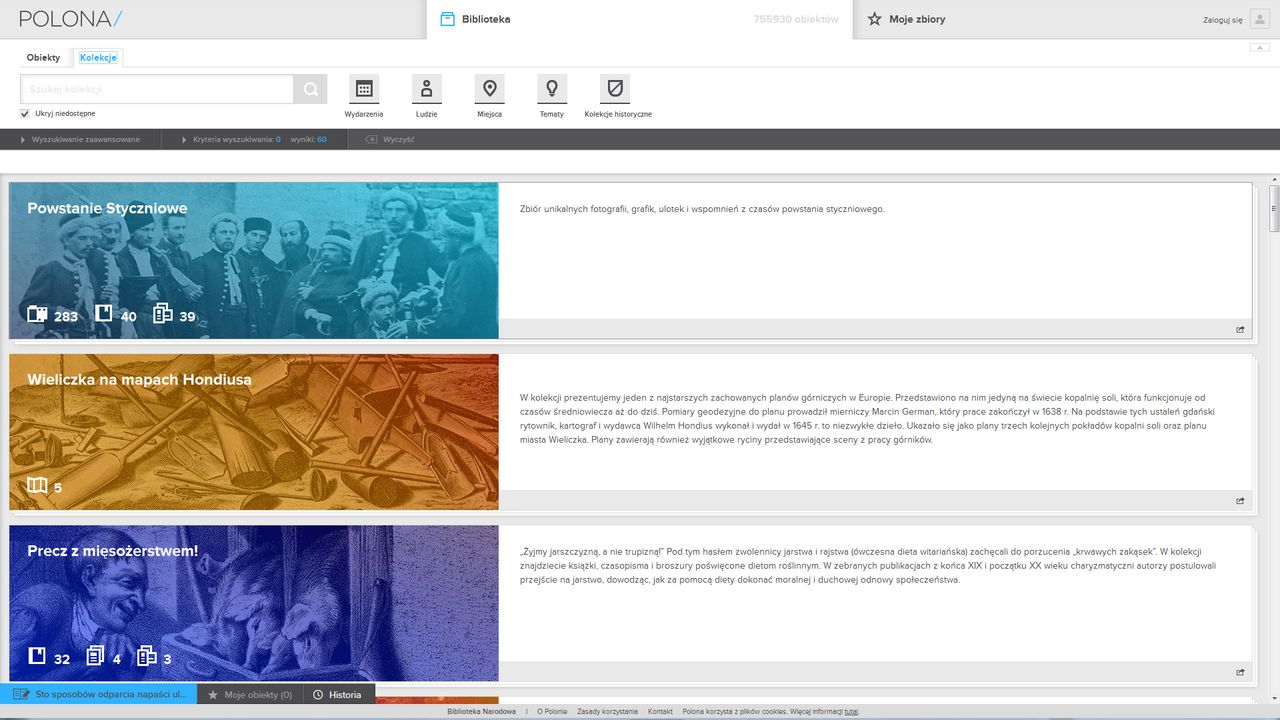Screen dimensions: 1280x720
Task: Share the Powstanie Styczniowe collection
Action: tap(1240, 329)
